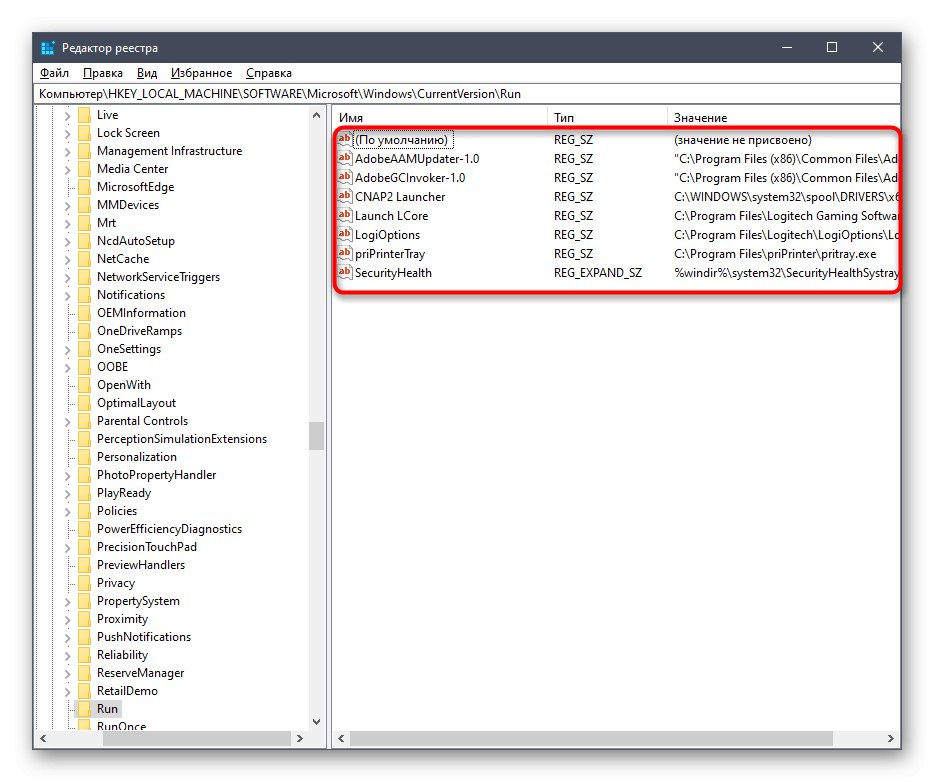Click the string value icon next to AdobeAAMUpdater-1.0
This screenshot has height=782, width=934.
343,158
